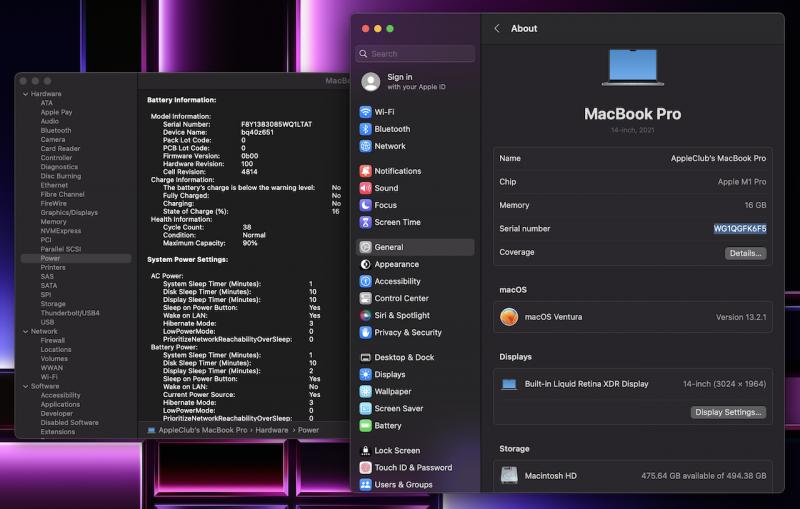Open the Notifications bell icon
800x509 pixels.
tap(365, 171)
